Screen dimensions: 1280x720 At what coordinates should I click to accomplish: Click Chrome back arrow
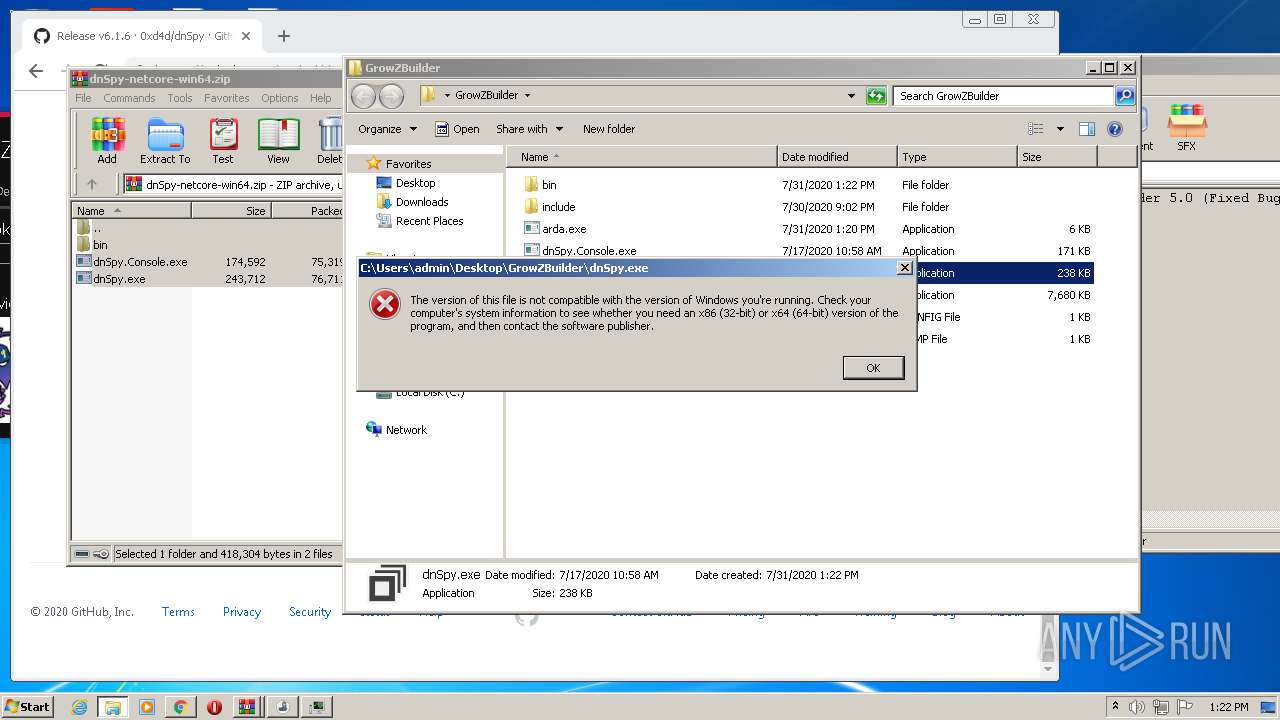[x=36, y=70]
